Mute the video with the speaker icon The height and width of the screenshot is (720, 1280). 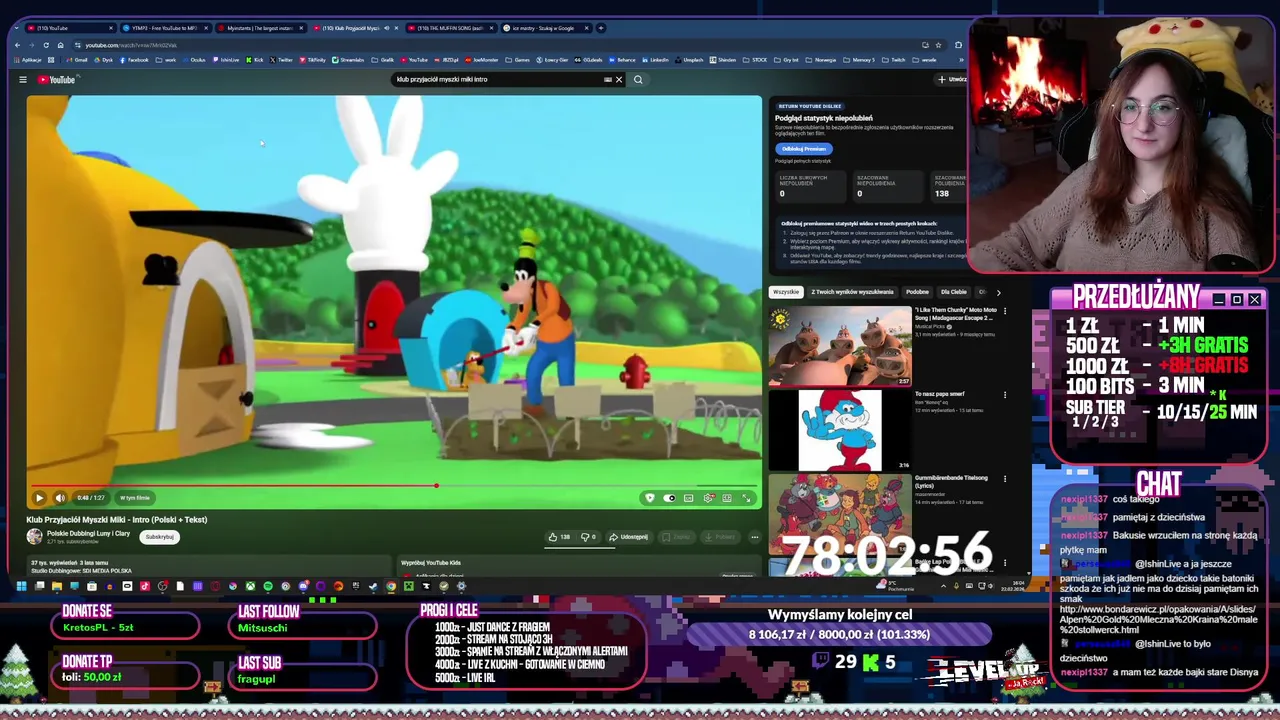click(x=60, y=498)
